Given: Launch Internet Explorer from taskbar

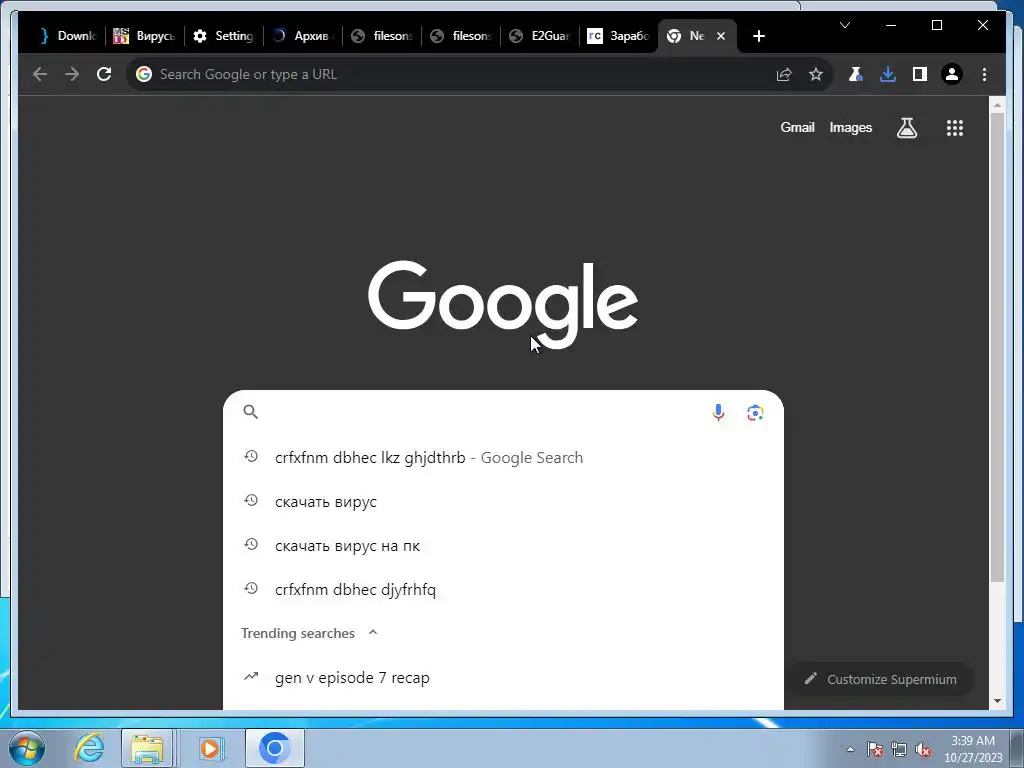Looking at the screenshot, I should [89, 748].
